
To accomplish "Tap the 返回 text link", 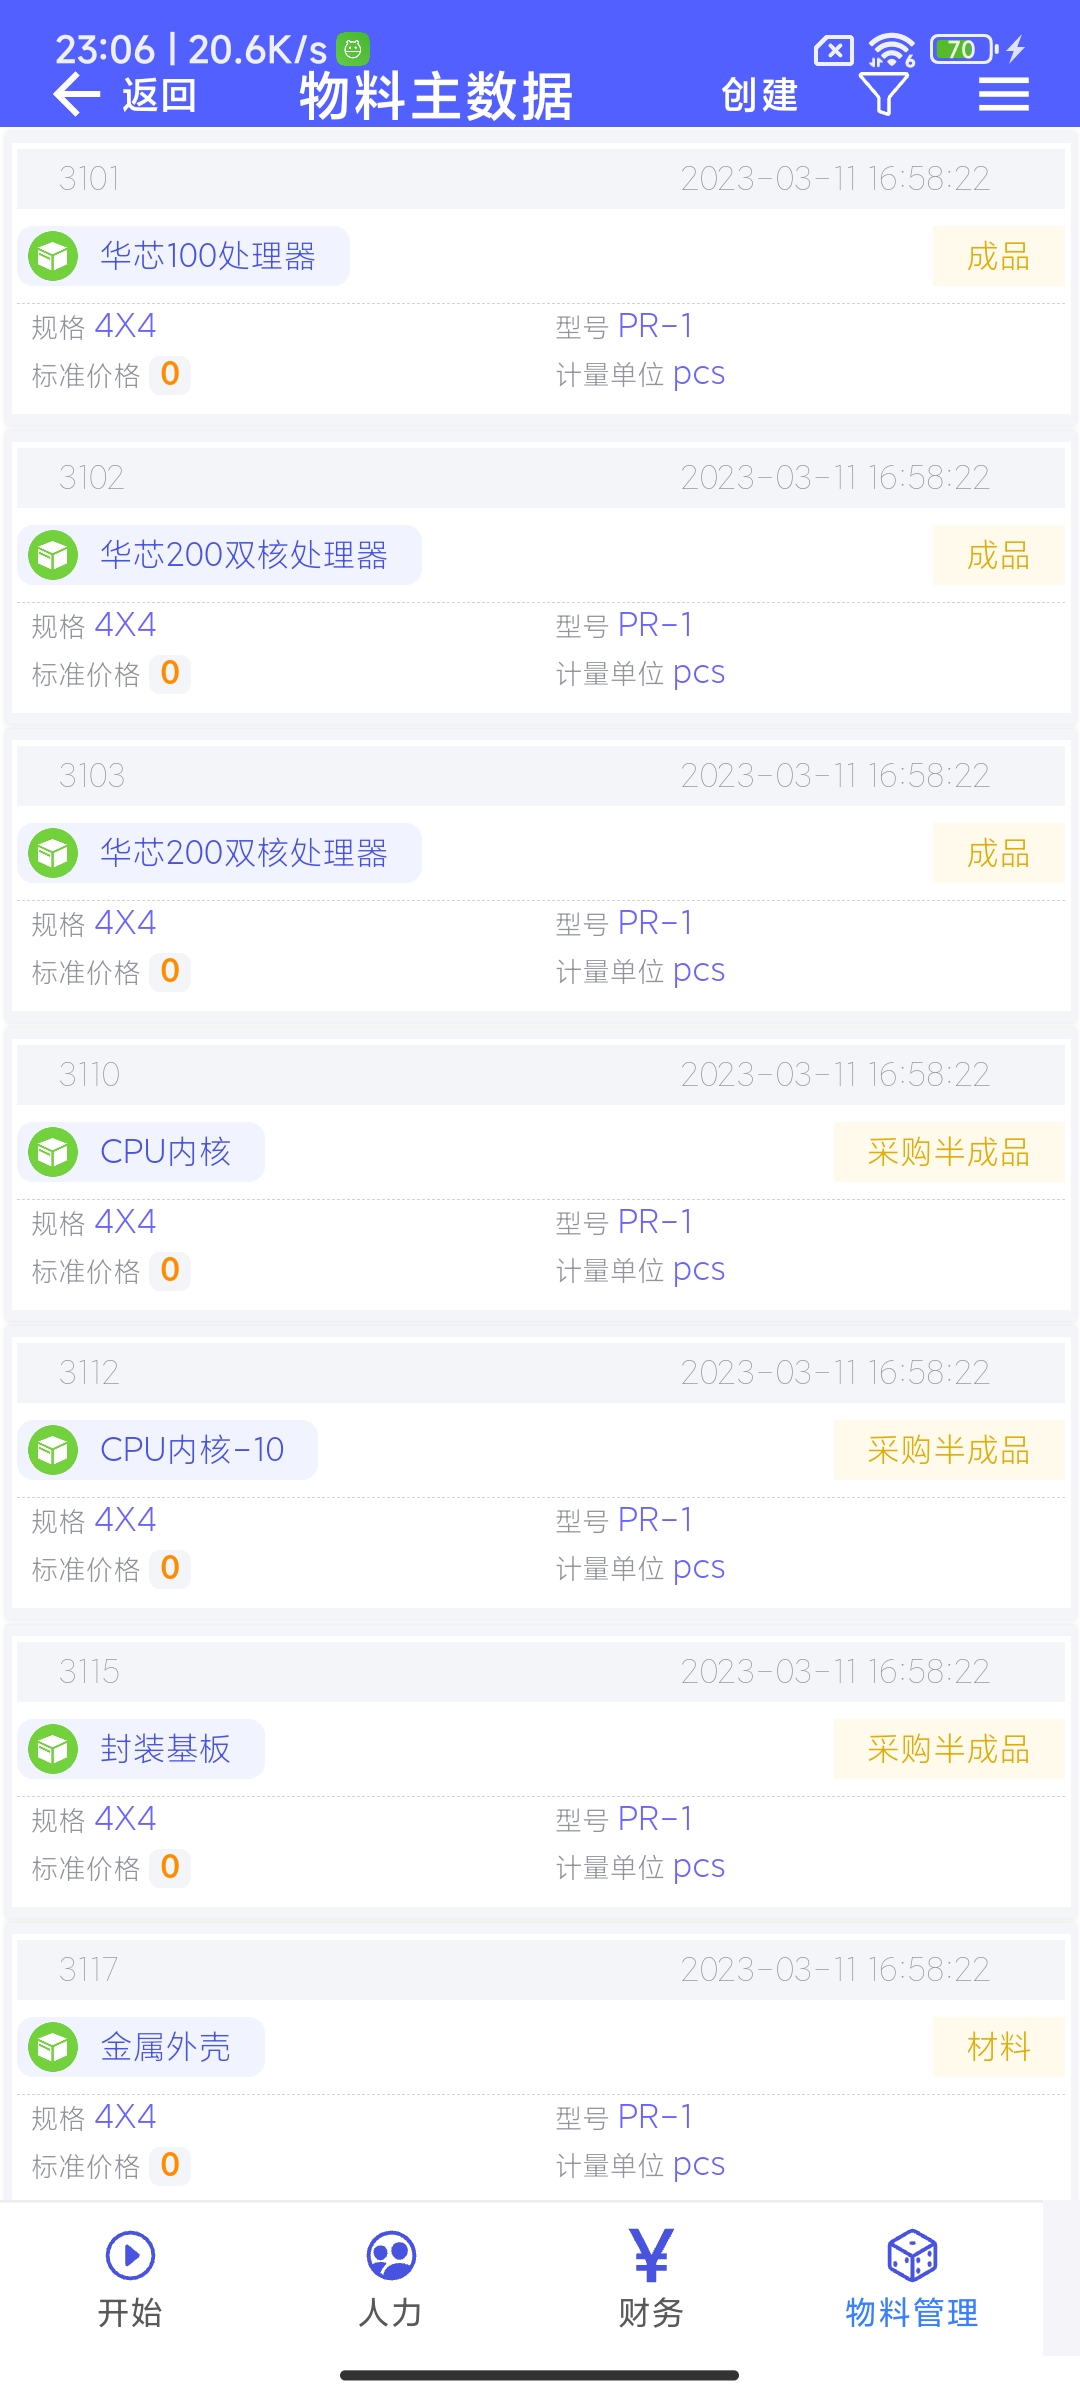I will pyautogui.click(x=159, y=96).
